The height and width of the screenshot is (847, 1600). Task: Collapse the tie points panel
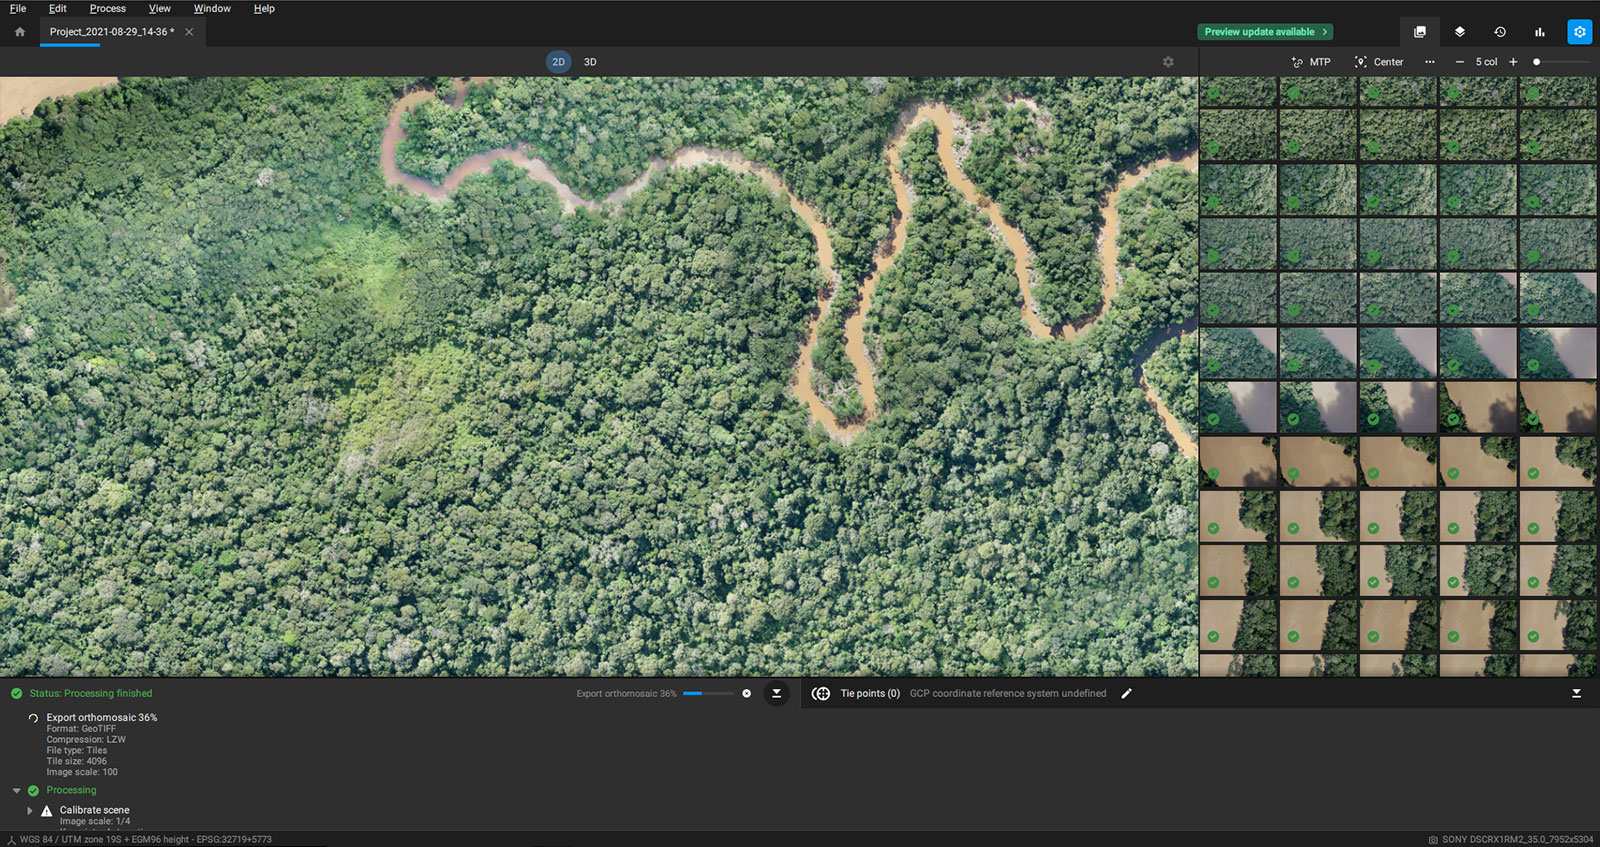pos(1576,693)
